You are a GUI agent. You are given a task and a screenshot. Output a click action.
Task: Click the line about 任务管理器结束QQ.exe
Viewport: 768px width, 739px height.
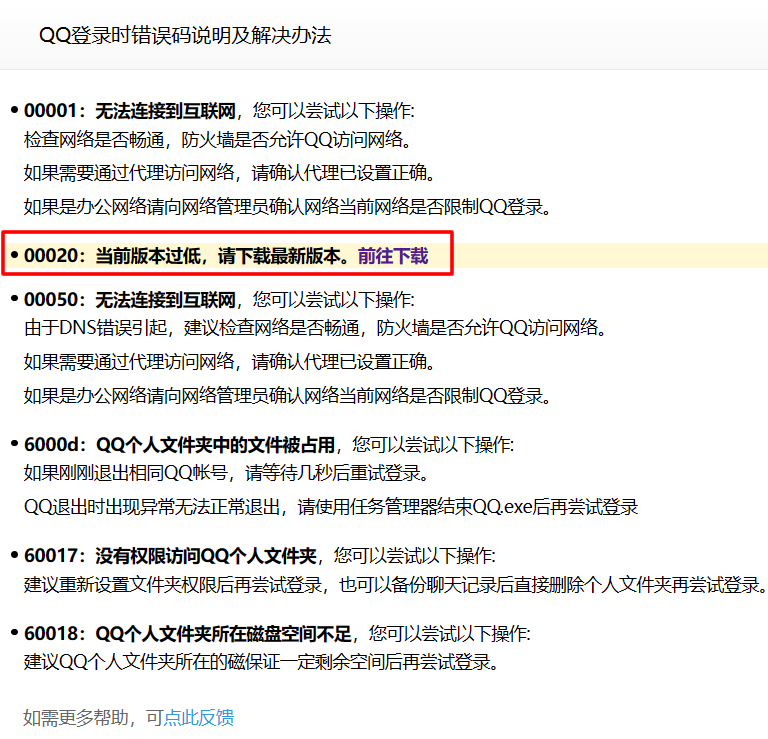tap(331, 506)
